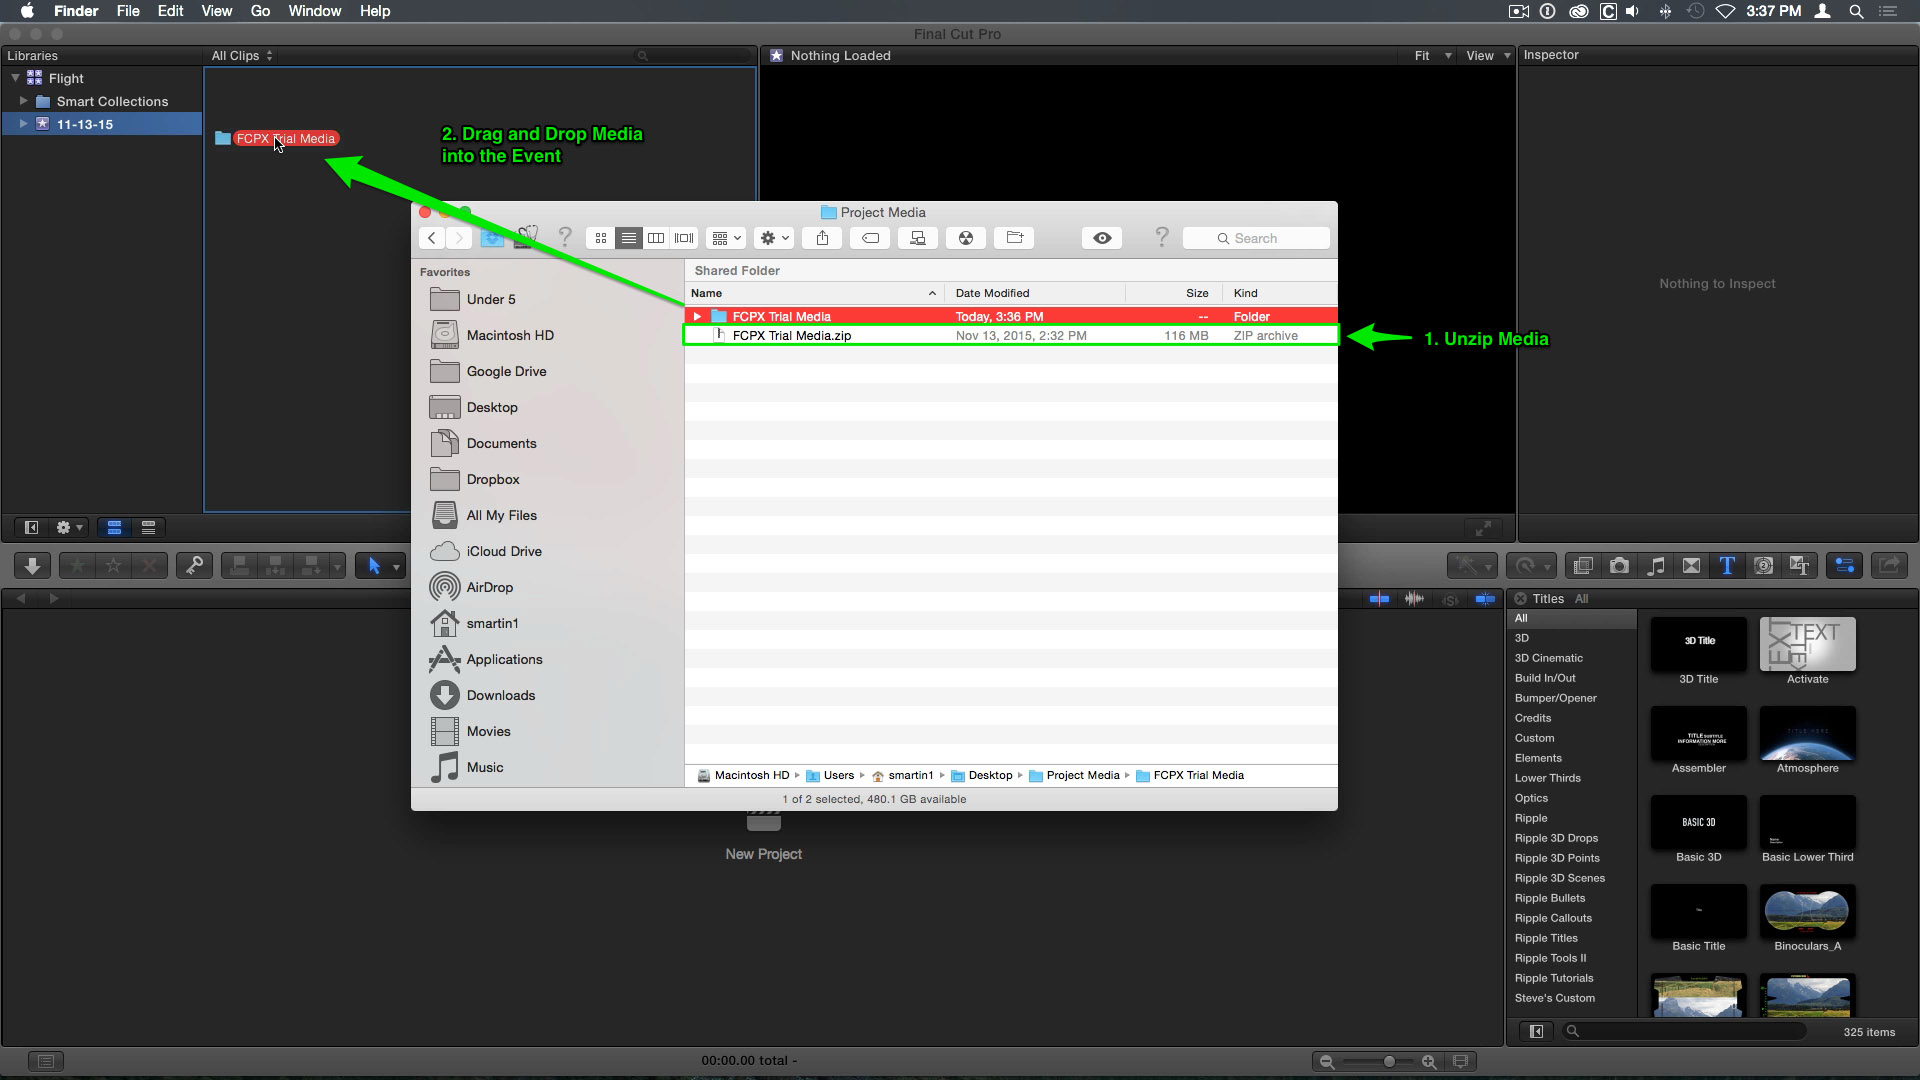
Task: Click Desktop in Finder path bar
Action: (982, 775)
